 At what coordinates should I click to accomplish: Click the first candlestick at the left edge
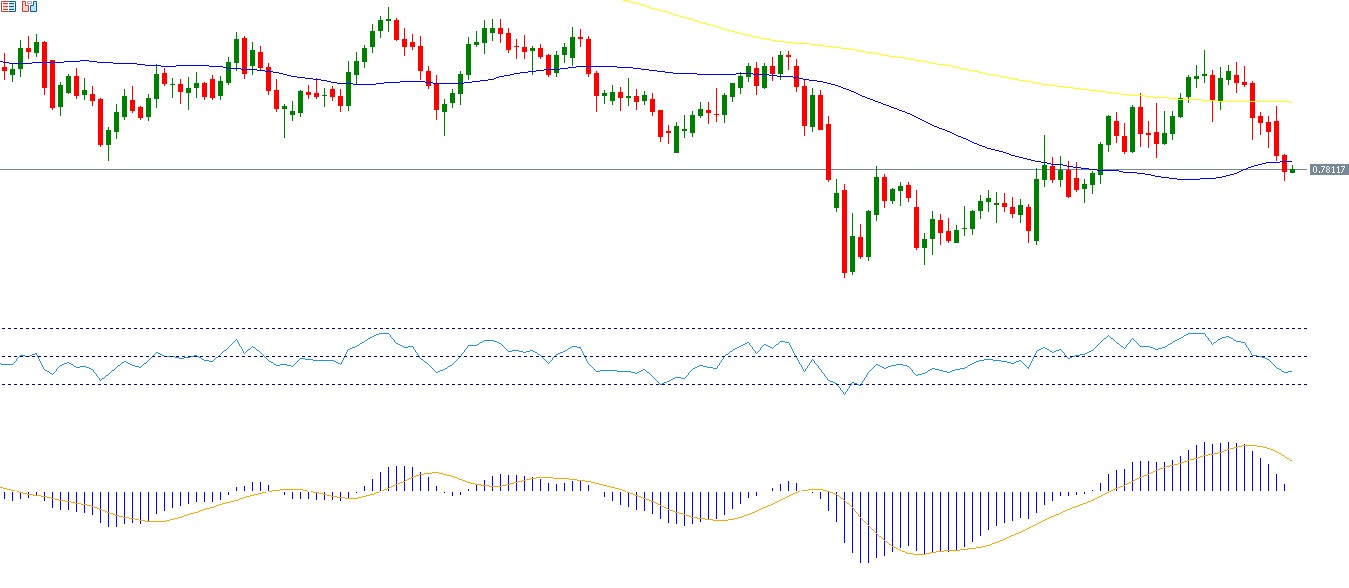[4, 68]
